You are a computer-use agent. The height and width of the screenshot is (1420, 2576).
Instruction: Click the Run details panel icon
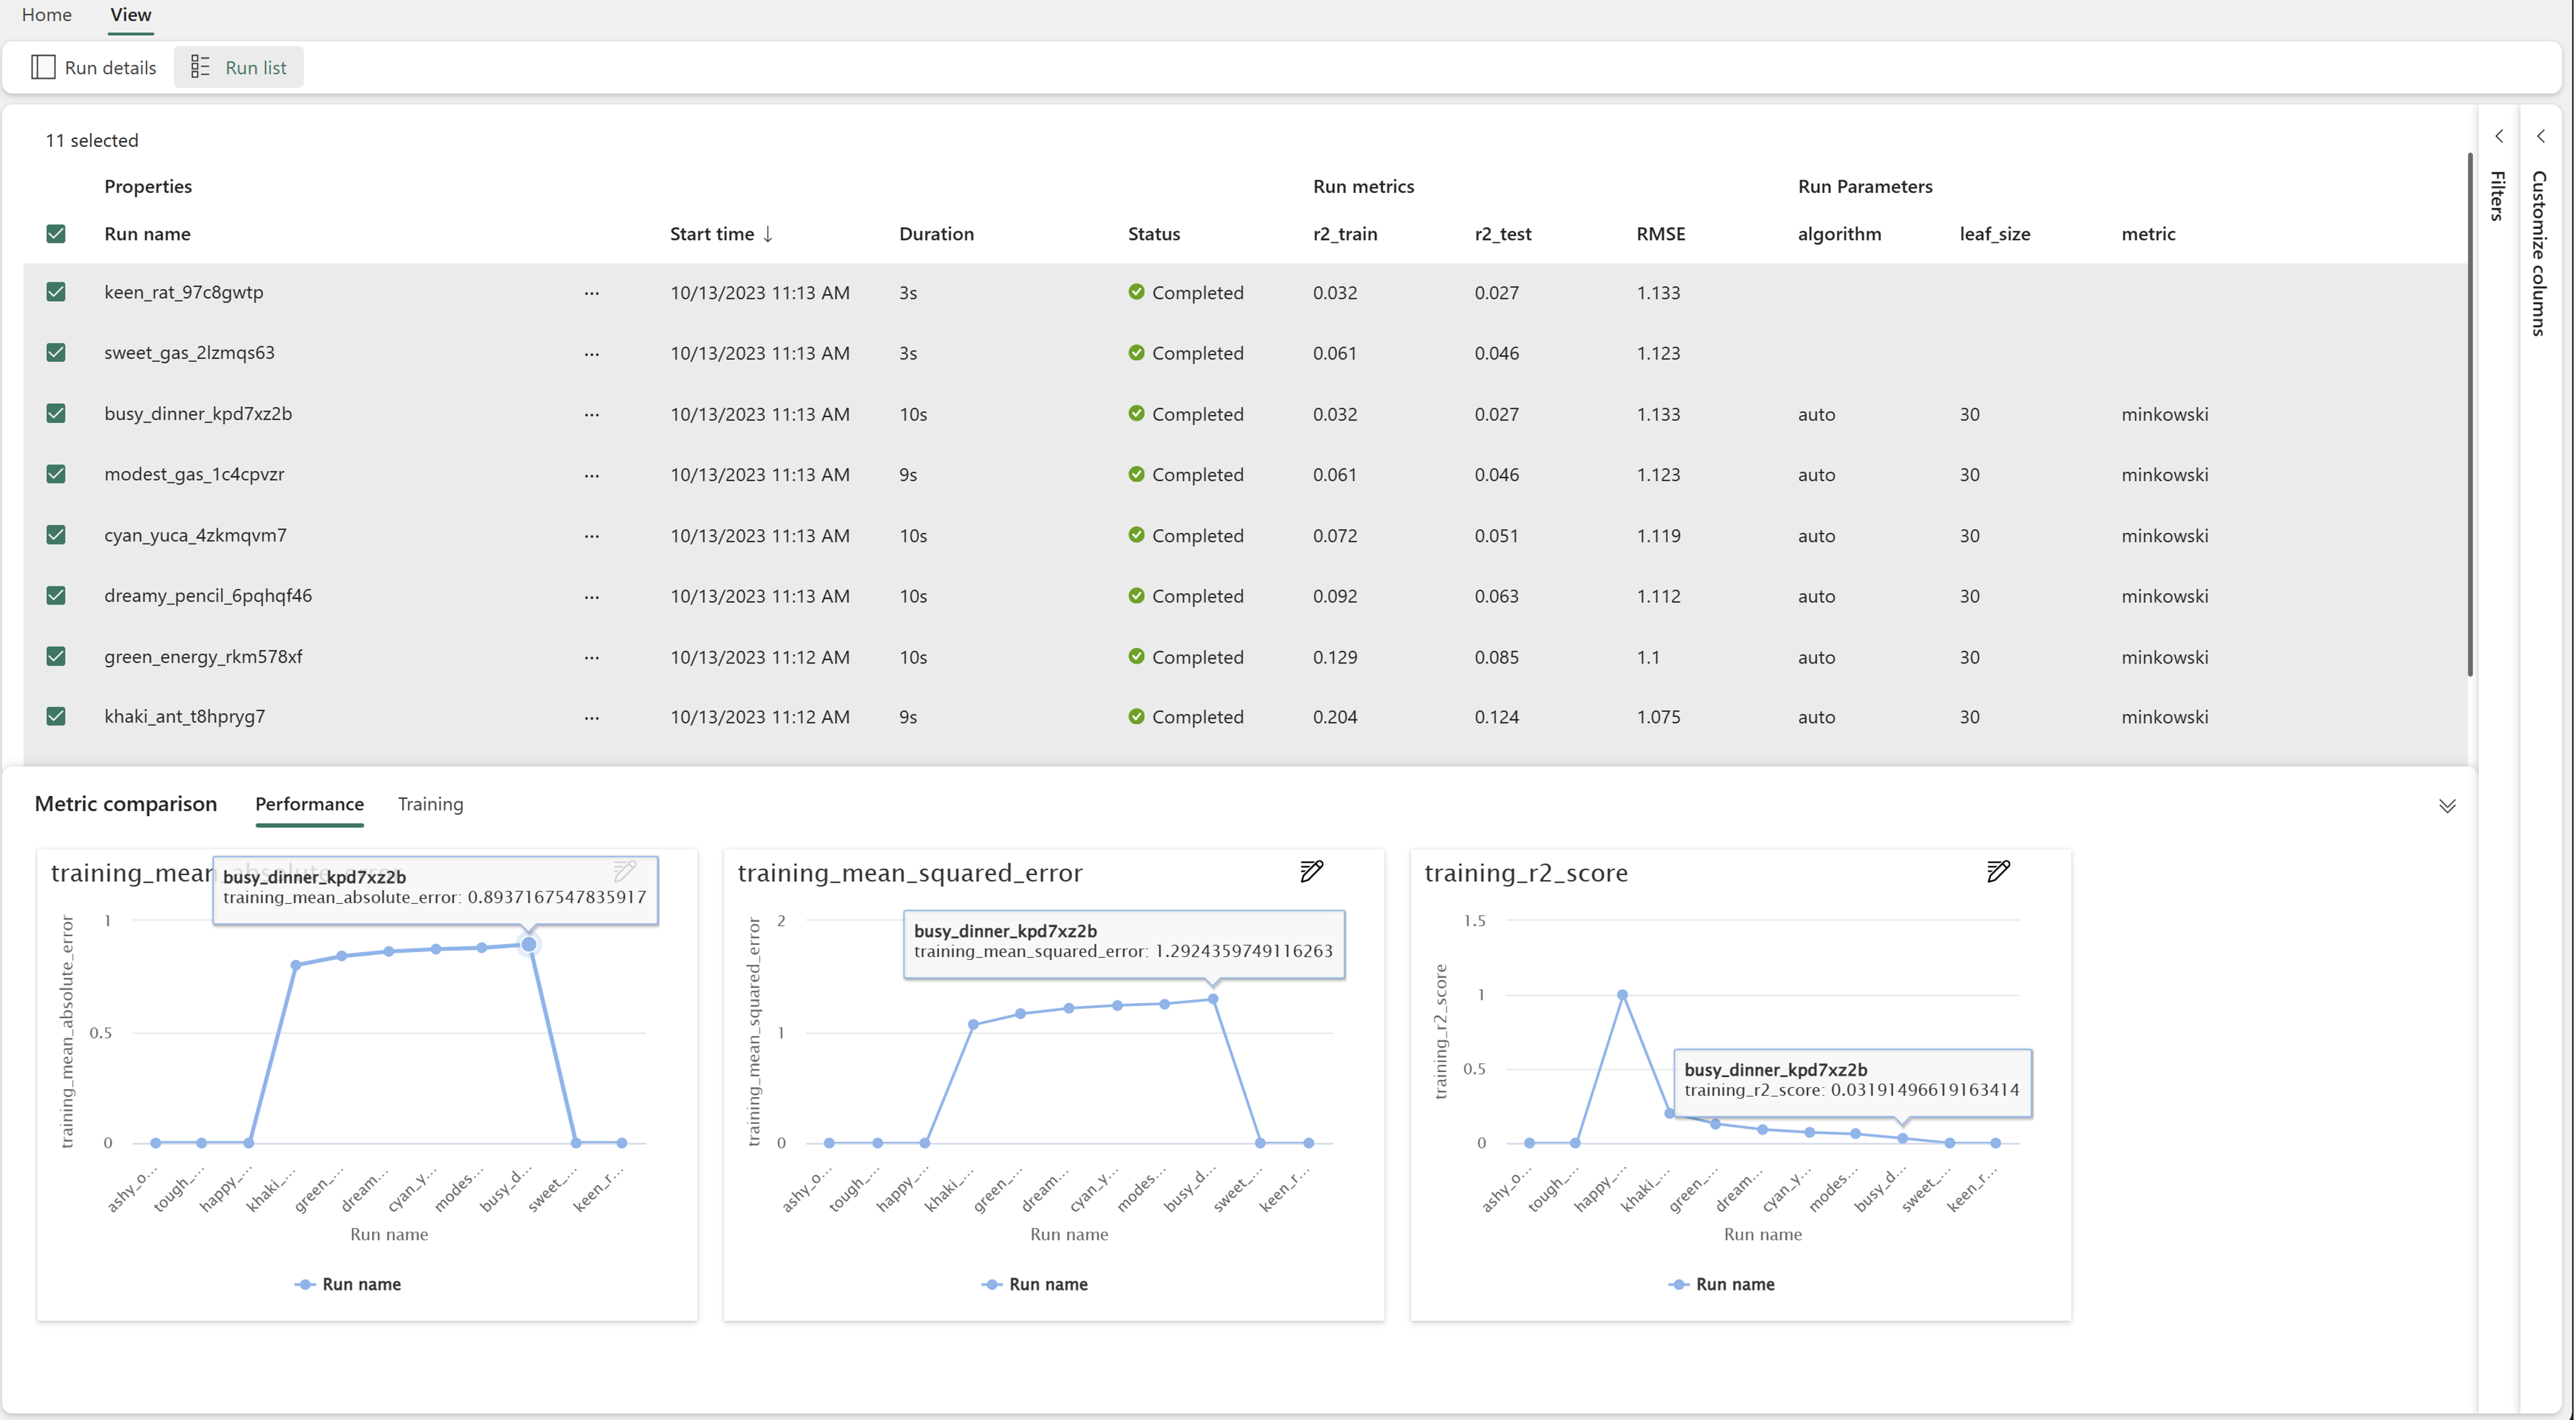[x=43, y=67]
